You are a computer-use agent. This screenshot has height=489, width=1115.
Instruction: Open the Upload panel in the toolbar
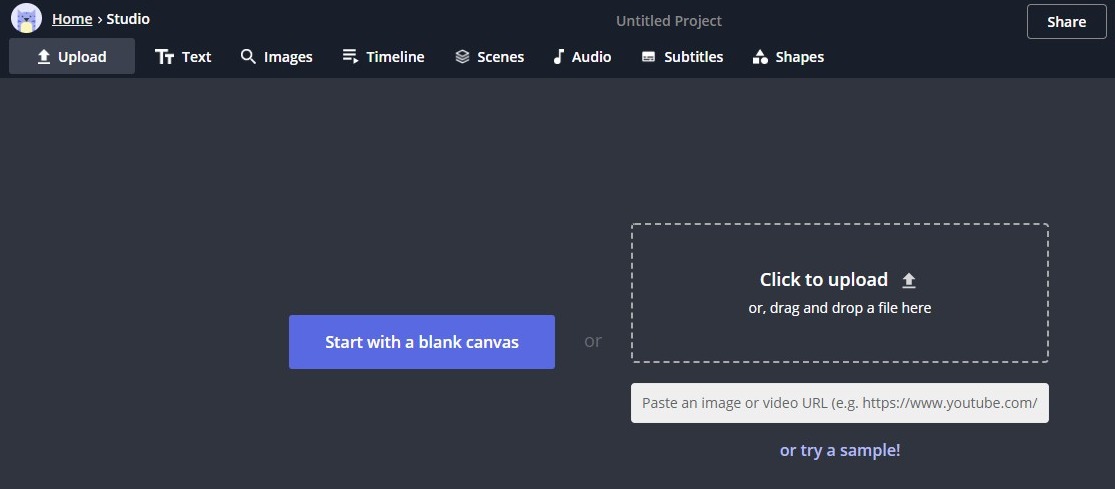tap(72, 57)
